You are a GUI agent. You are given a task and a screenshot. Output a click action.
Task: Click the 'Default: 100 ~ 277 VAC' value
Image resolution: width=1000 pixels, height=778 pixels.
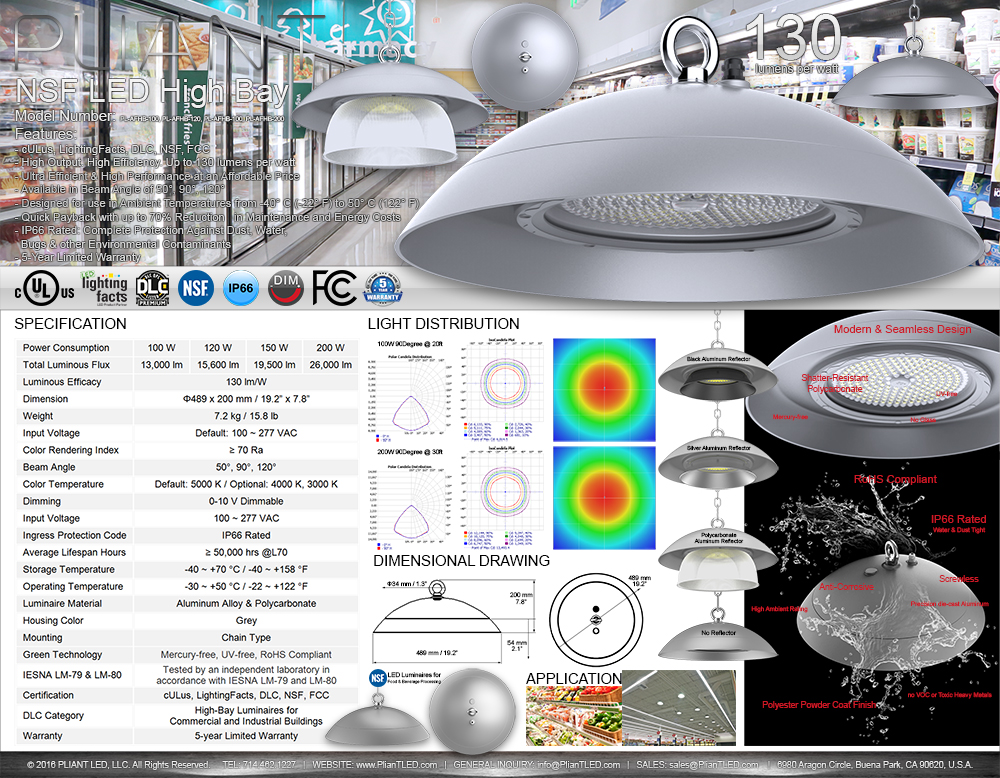[246, 433]
